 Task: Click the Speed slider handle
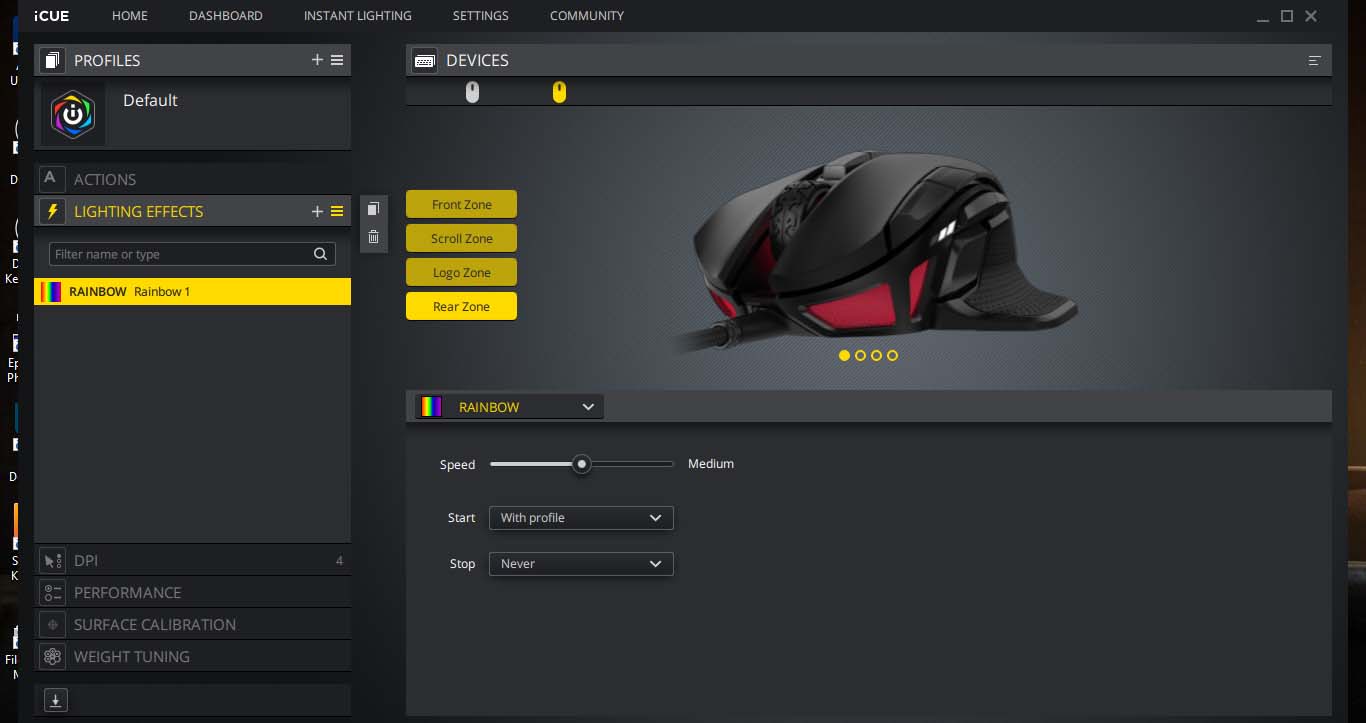(x=581, y=464)
